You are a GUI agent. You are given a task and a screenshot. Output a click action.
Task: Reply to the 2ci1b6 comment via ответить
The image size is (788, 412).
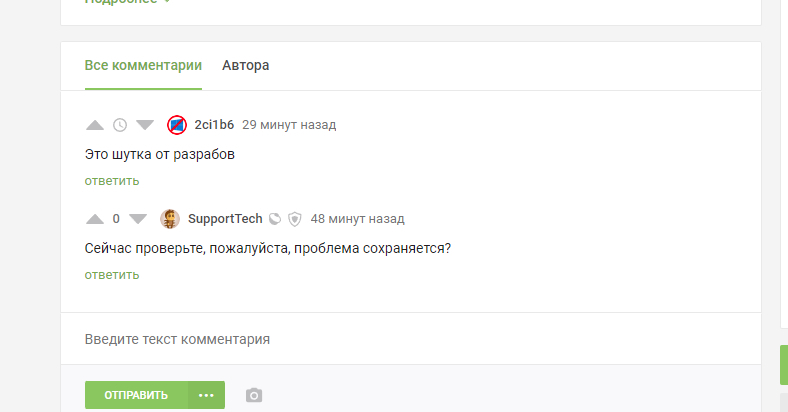(112, 181)
